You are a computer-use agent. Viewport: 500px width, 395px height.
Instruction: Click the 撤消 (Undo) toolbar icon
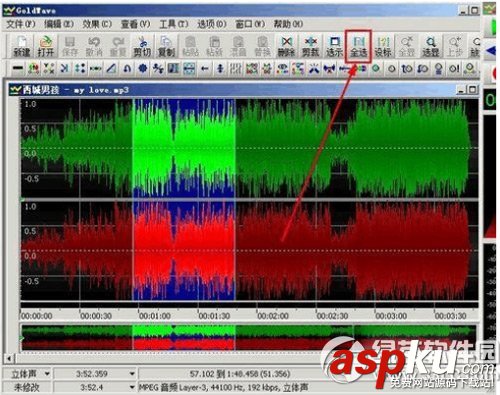pos(94,46)
